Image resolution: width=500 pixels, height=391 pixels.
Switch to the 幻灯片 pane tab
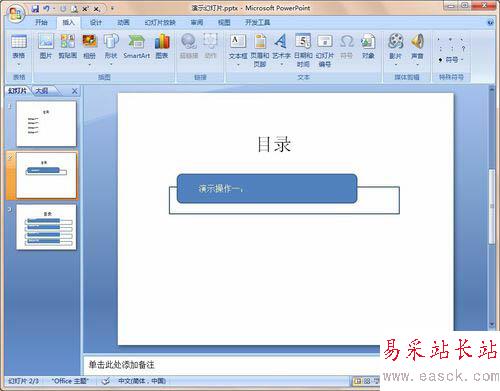click(x=17, y=91)
